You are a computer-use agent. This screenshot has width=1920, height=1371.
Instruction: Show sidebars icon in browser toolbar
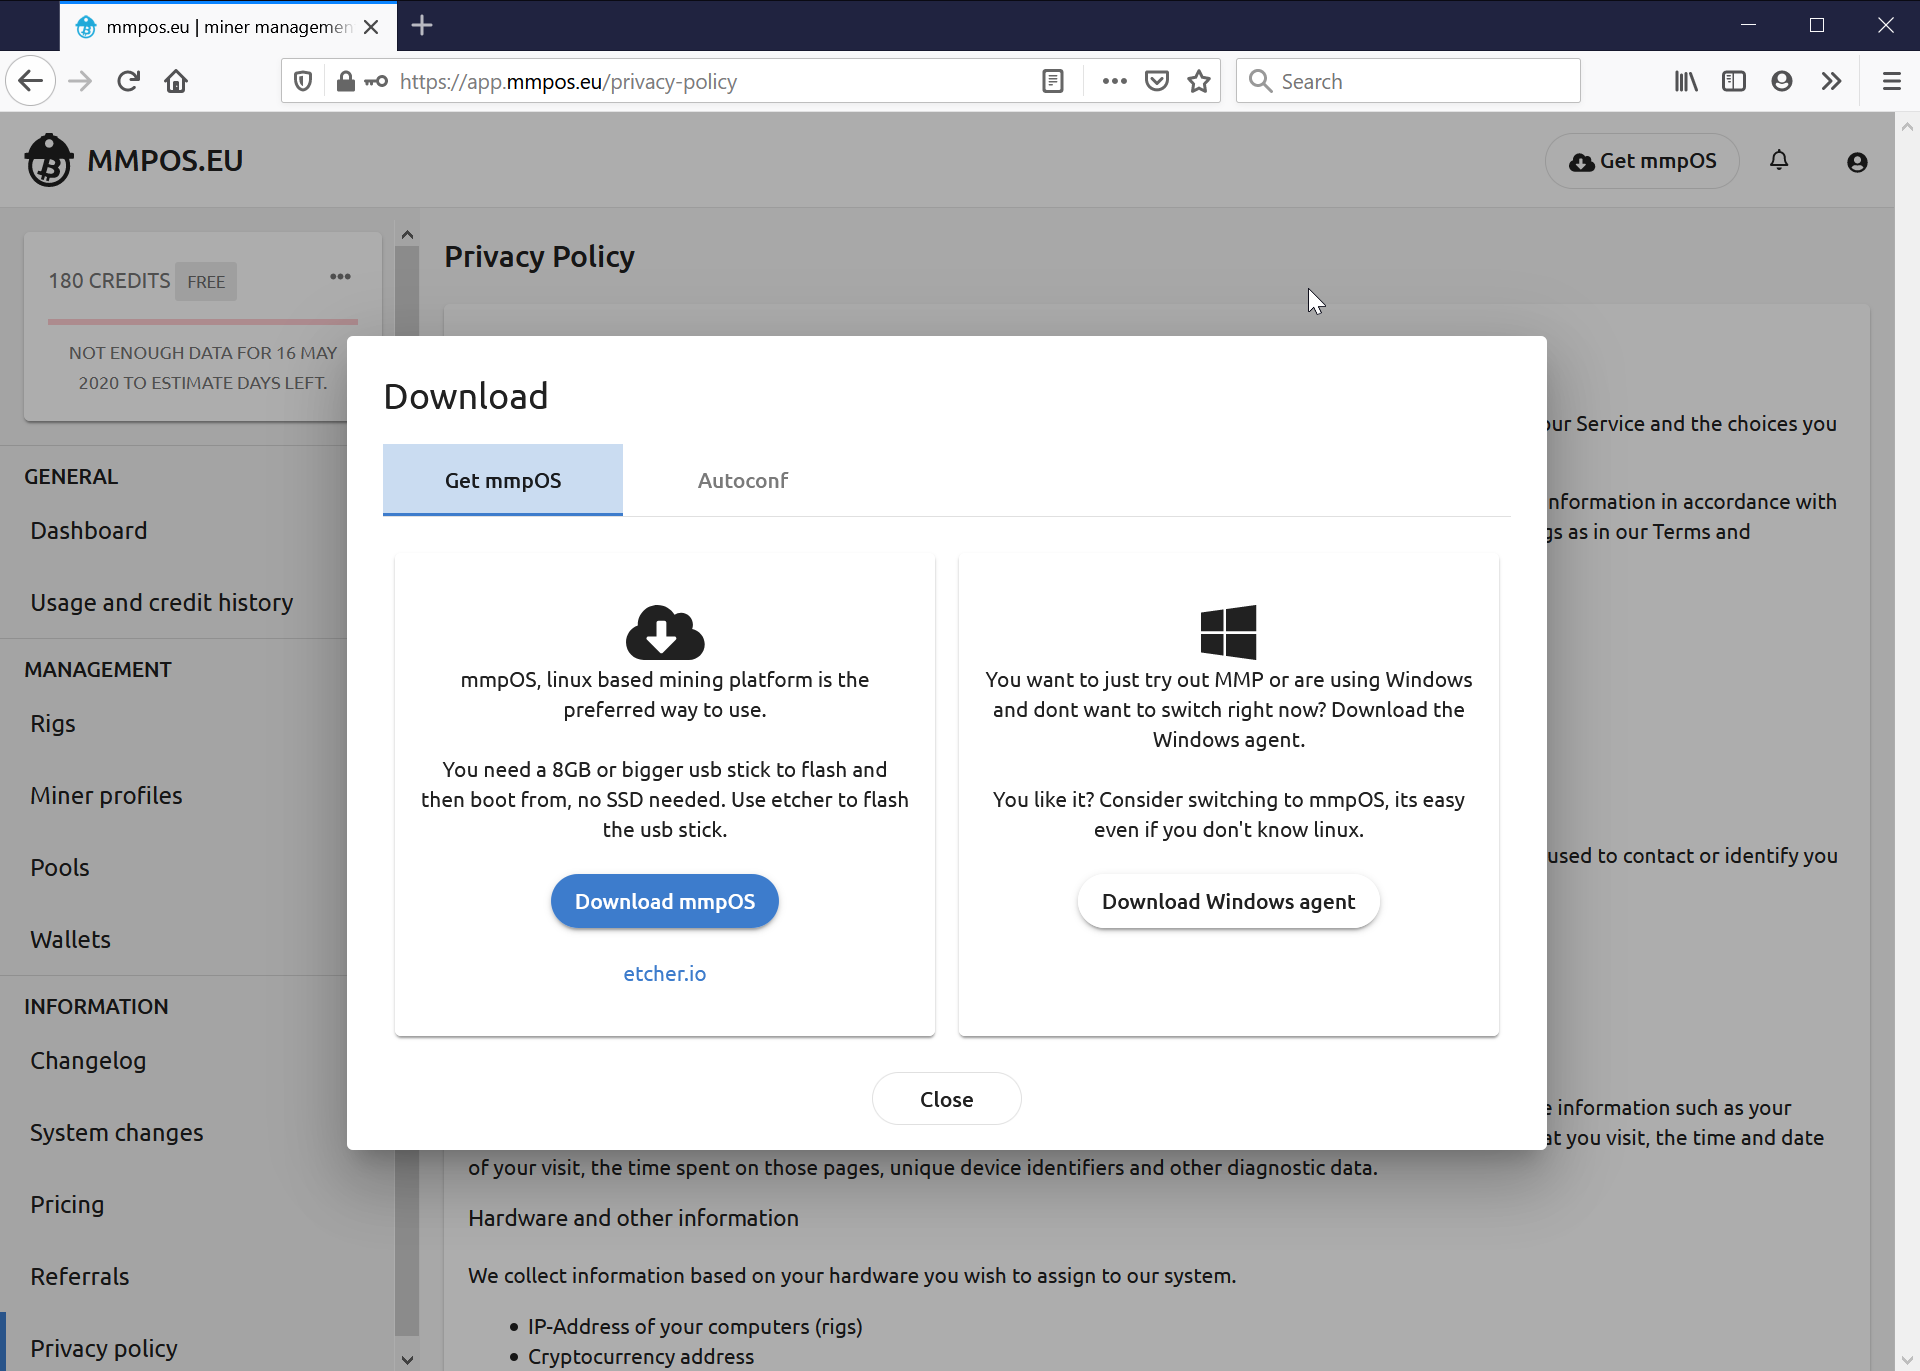click(1734, 81)
